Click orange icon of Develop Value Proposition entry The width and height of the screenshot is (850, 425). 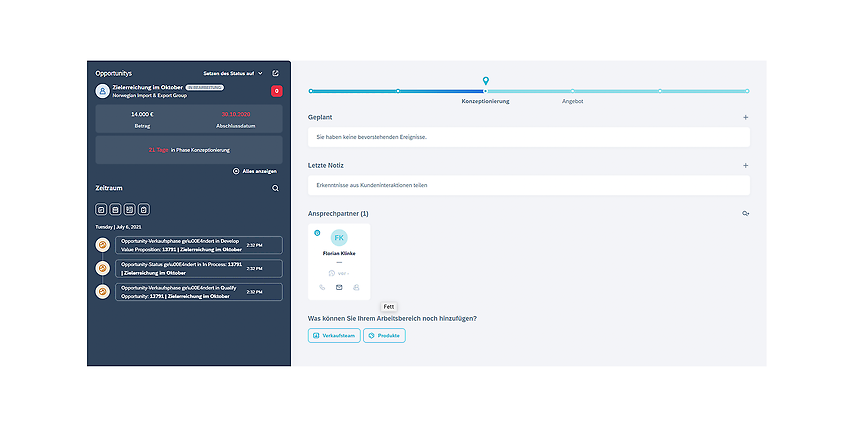(102, 245)
